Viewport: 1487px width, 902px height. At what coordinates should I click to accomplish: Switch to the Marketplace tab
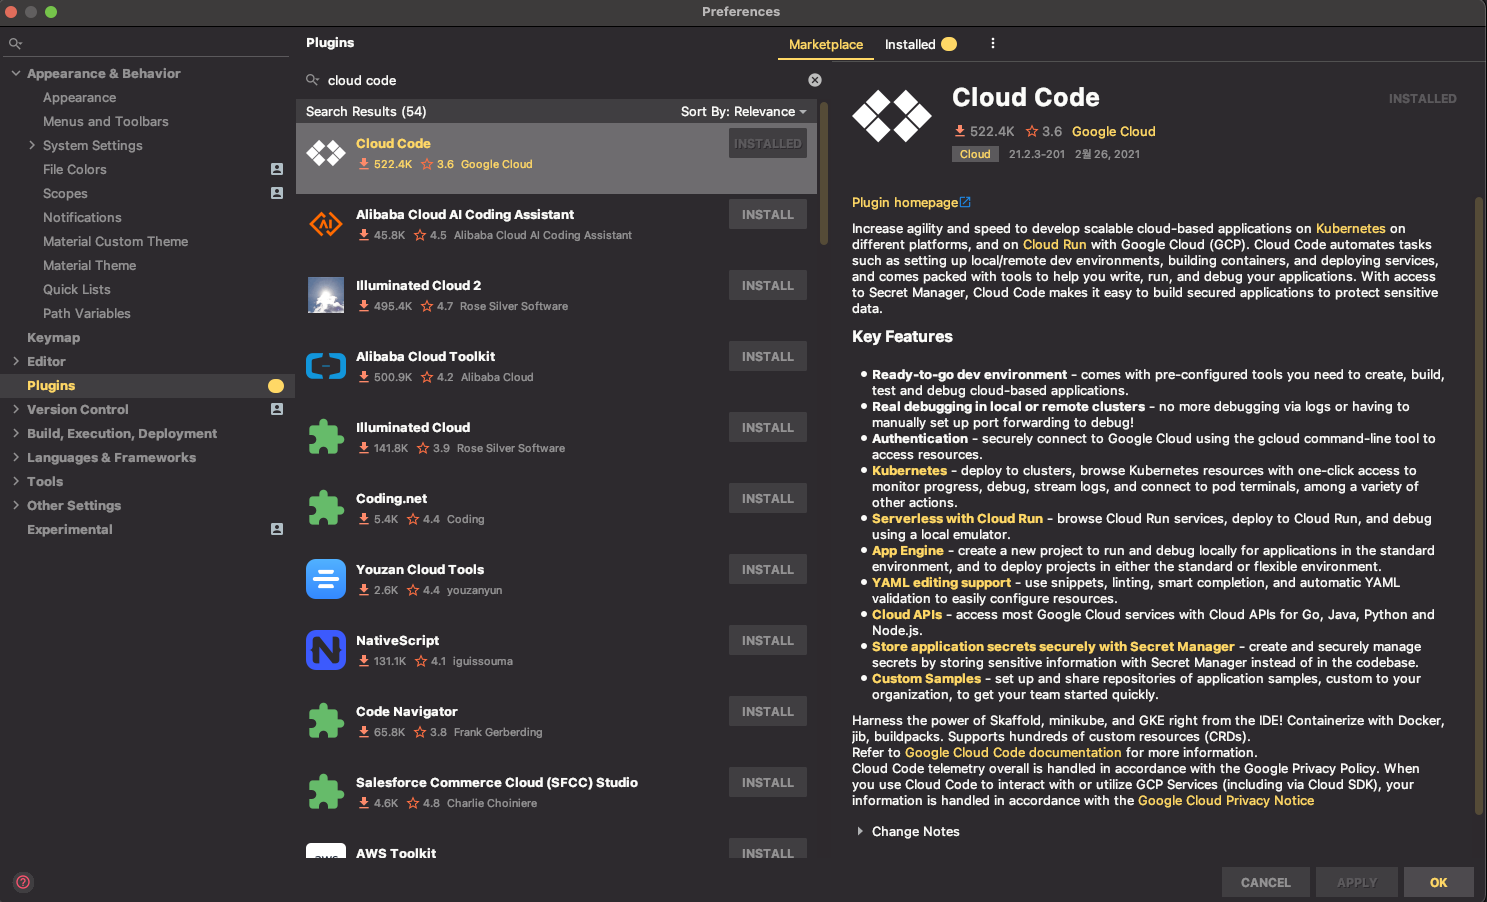click(825, 44)
